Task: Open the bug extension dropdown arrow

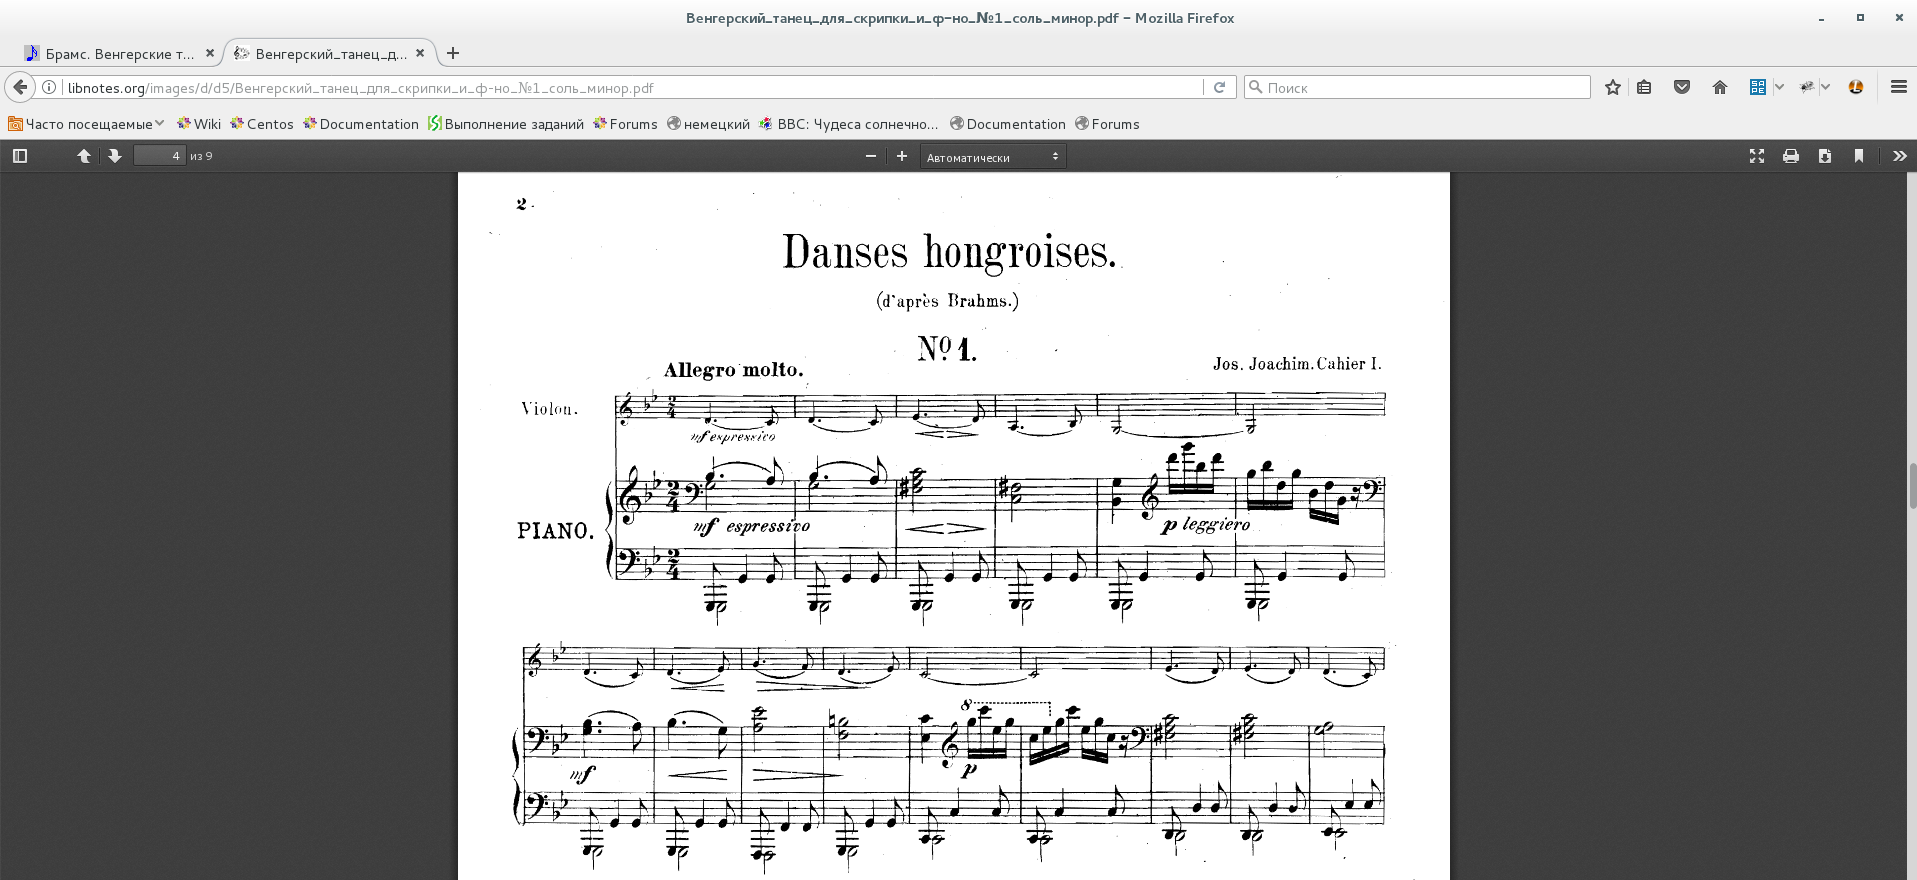Action: (x=1825, y=87)
